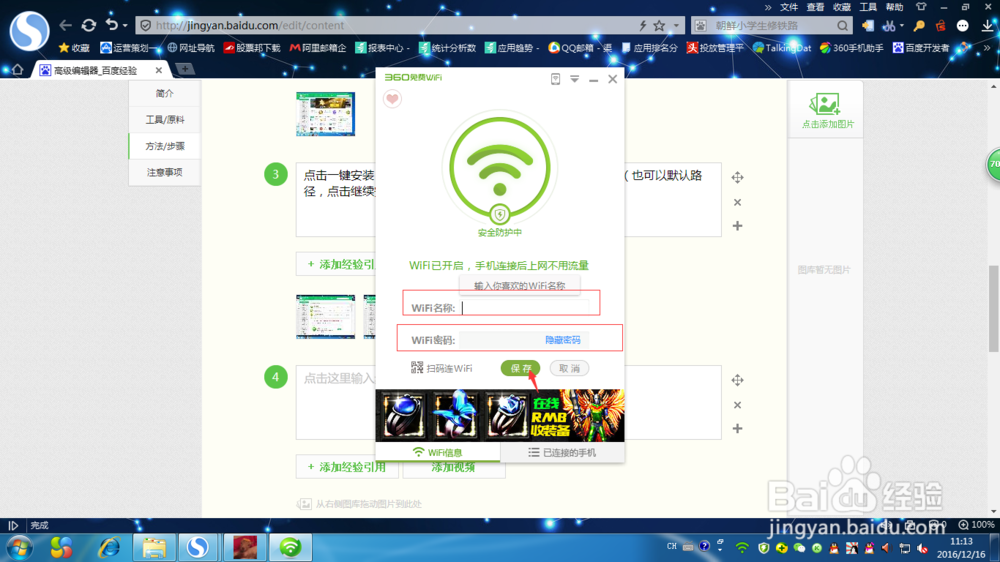Open Internet Explorer from the taskbar
Image resolution: width=1000 pixels, height=562 pixels.
click(x=109, y=547)
